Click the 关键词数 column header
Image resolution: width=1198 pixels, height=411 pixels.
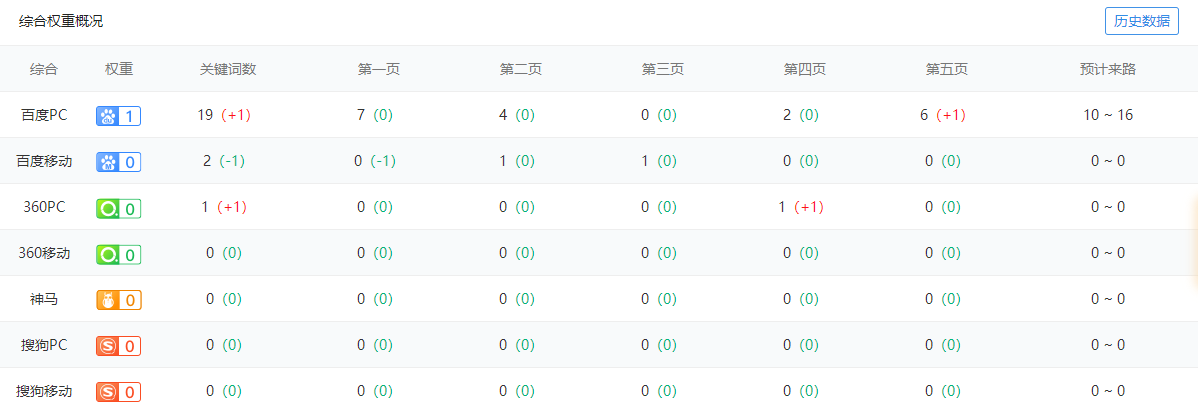tap(228, 69)
